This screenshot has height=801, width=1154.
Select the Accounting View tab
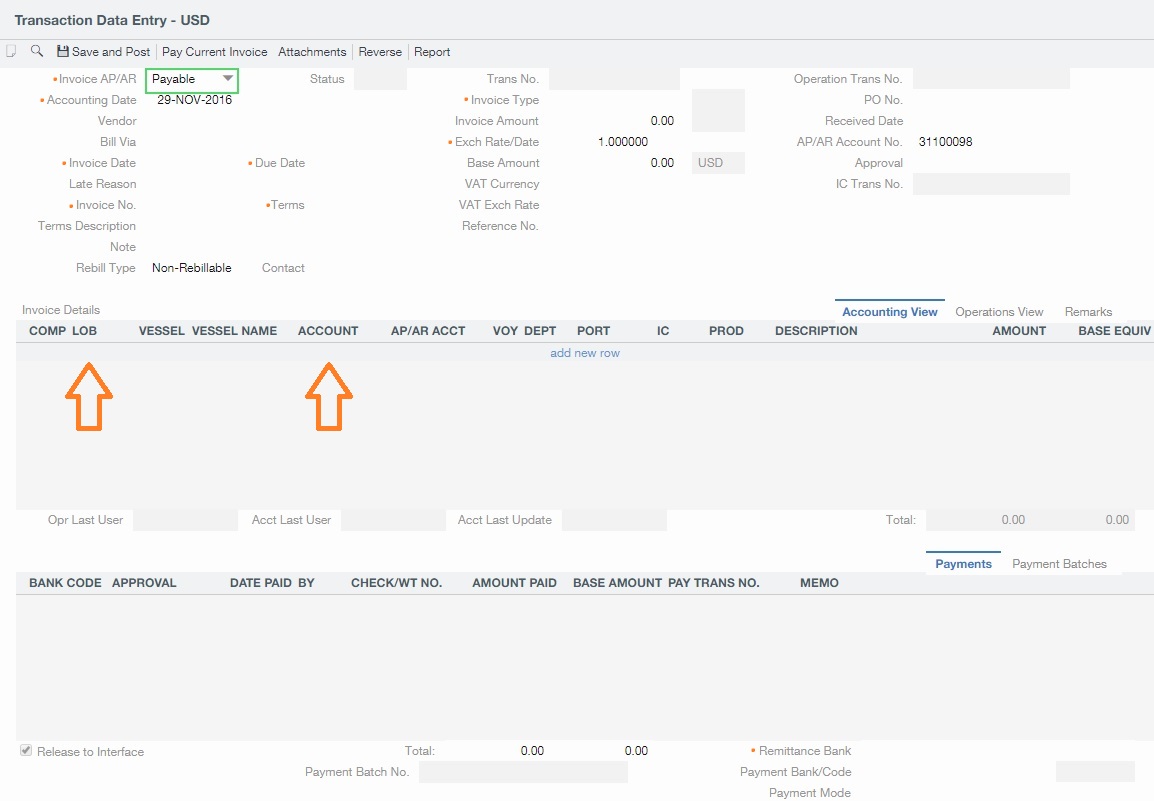tap(890, 312)
